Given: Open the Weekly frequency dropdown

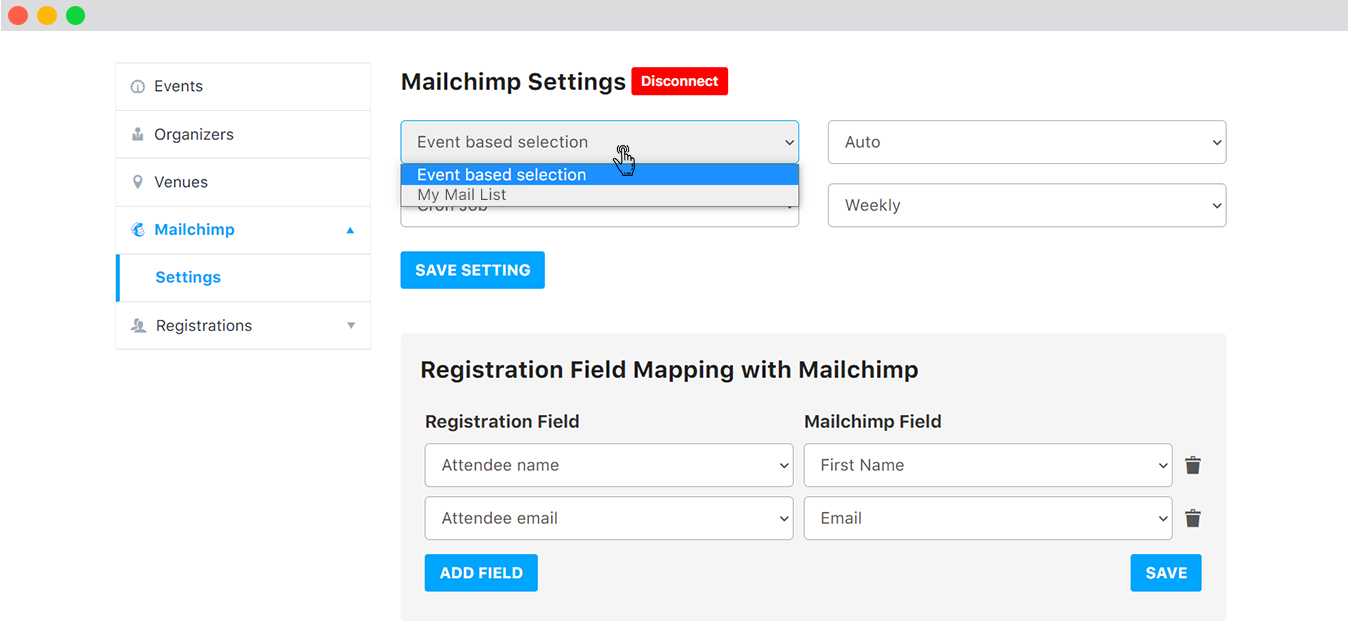Looking at the screenshot, I should click(x=1027, y=205).
